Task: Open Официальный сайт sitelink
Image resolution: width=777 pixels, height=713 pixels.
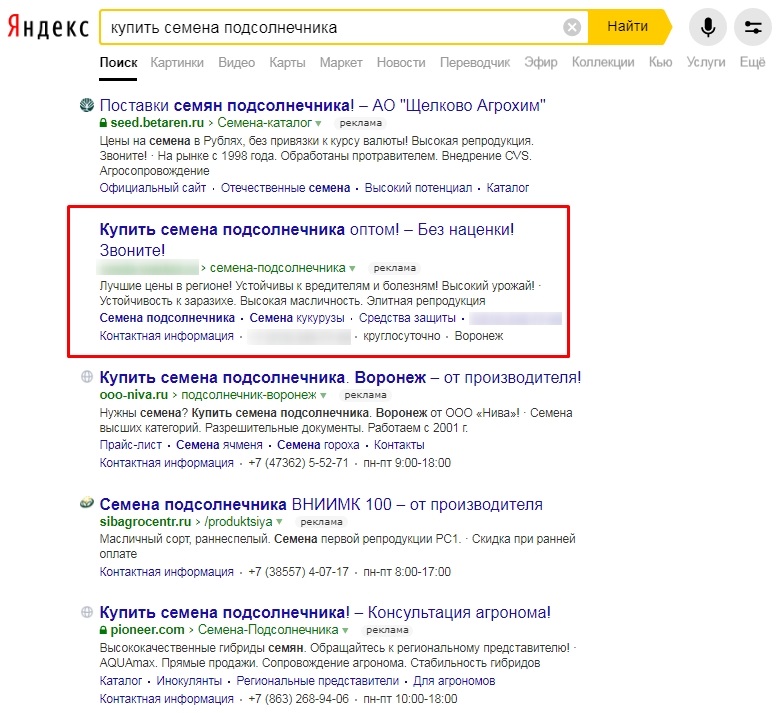Action: tap(153, 188)
